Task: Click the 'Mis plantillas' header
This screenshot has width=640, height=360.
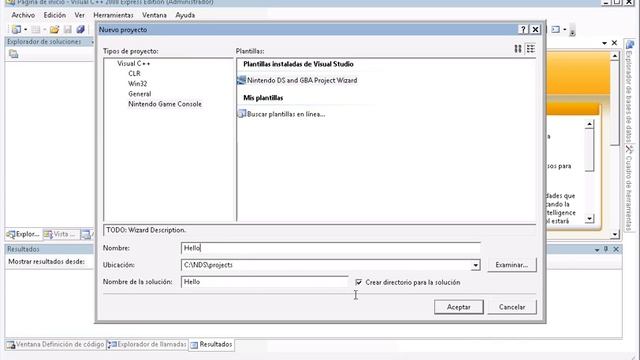Action: coord(263,98)
